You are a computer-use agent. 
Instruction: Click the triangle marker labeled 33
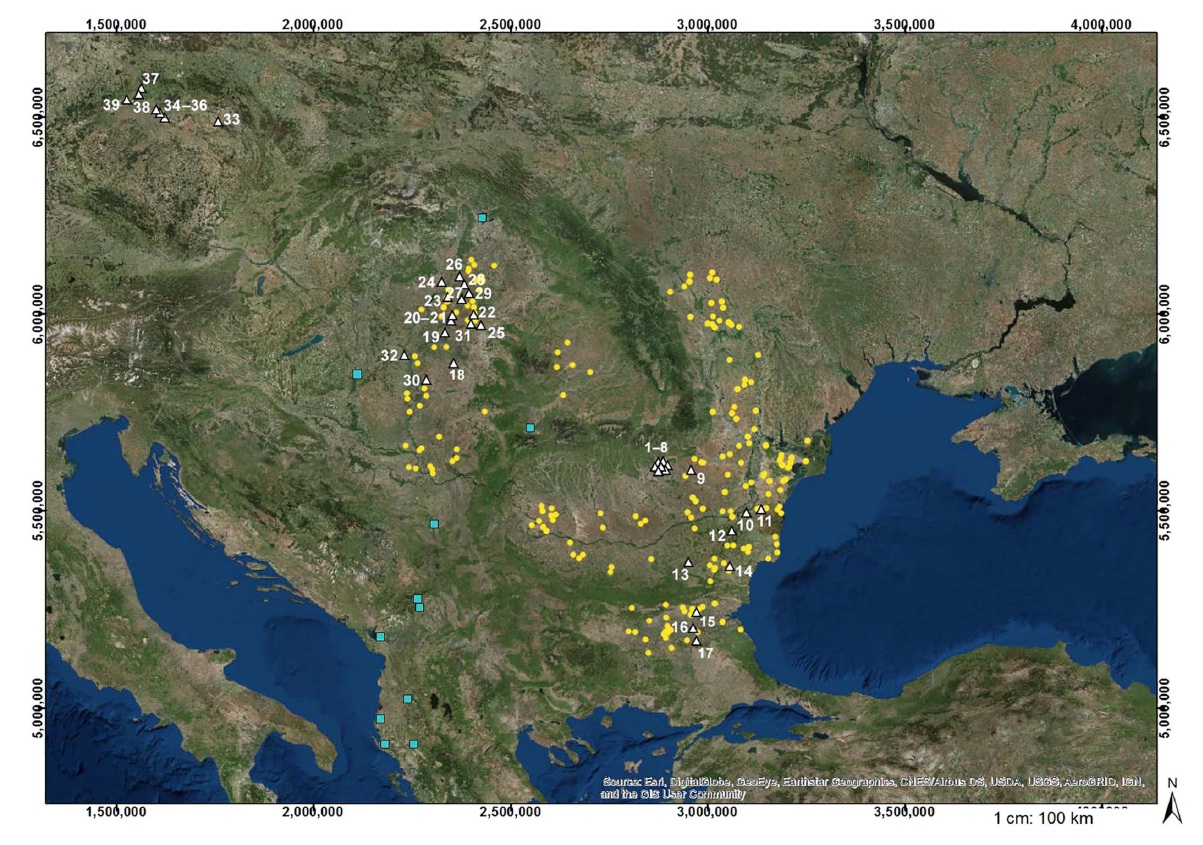[x=218, y=122]
